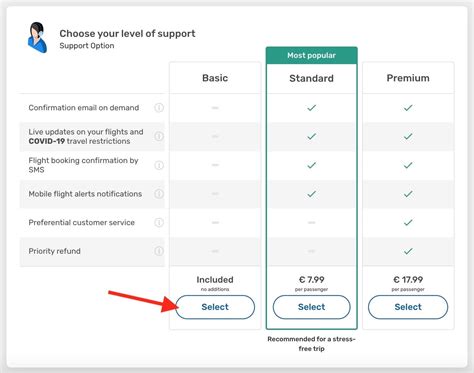Select the Standard € 7.99 plan
This screenshot has height=373, width=474.
point(311,307)
